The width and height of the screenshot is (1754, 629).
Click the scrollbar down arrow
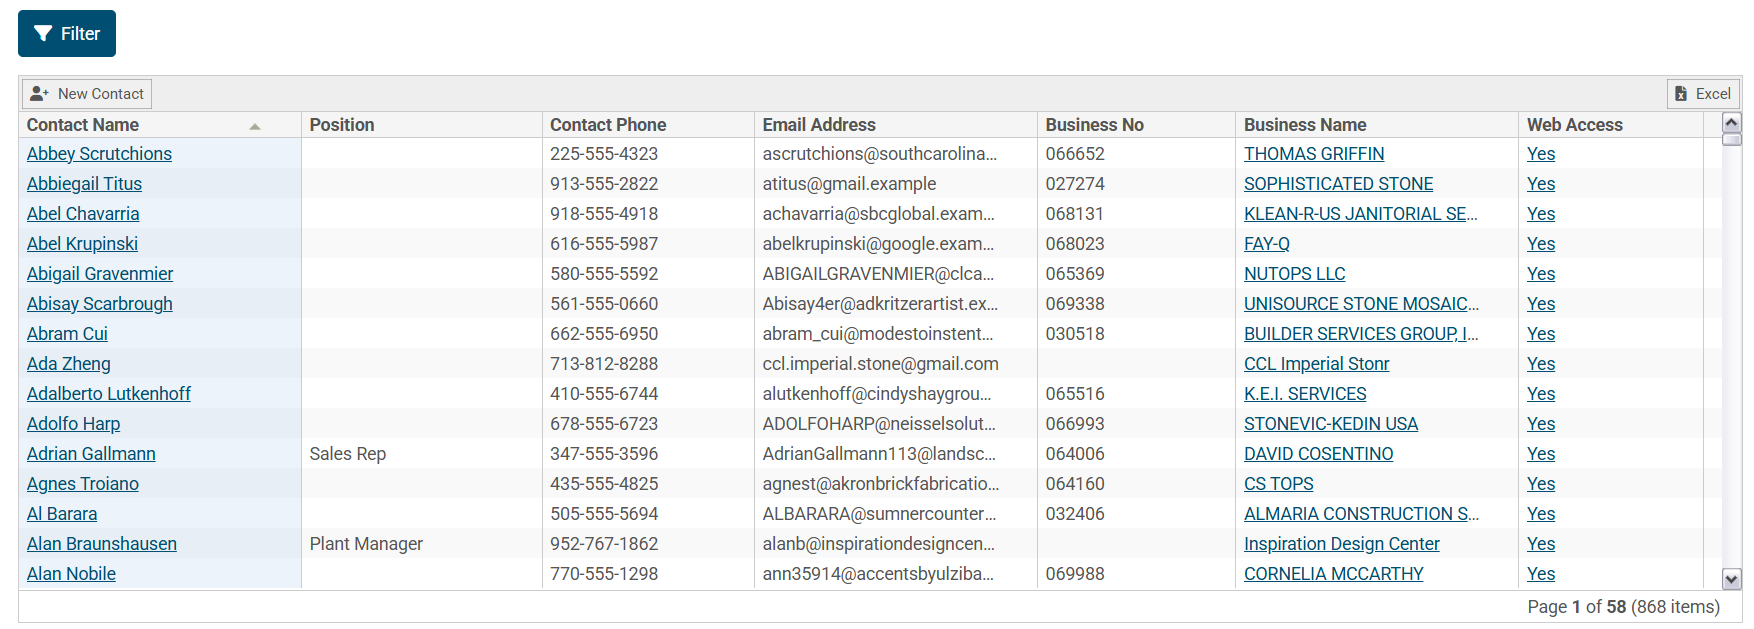pyautogui.click(x=1732, y=579)
